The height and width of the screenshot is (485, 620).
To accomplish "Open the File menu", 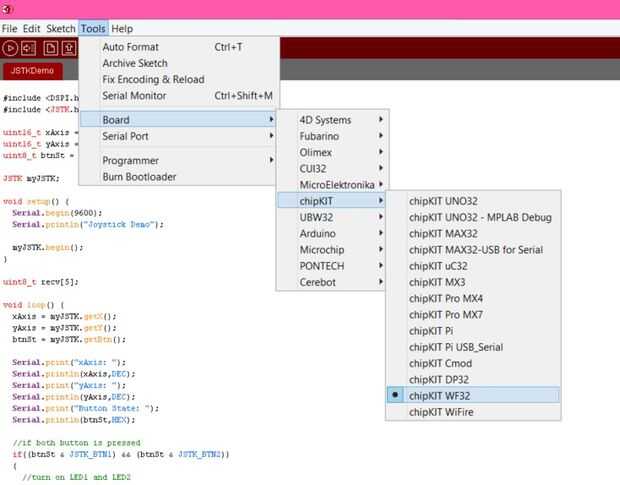I will pos(9,28).
